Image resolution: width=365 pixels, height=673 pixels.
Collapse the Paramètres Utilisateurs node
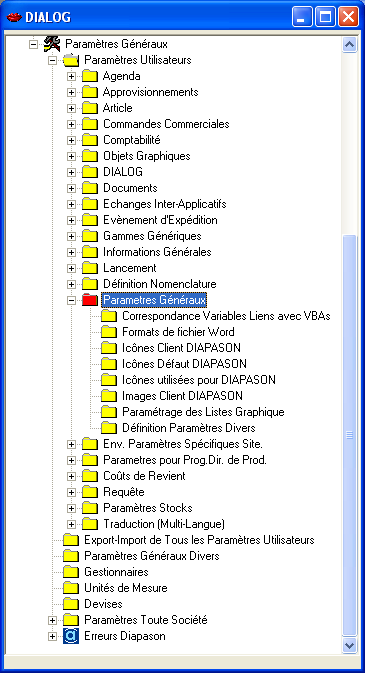[52, 61]
